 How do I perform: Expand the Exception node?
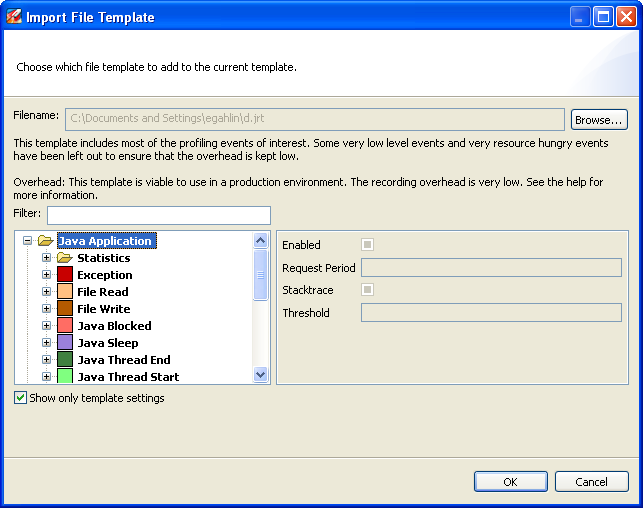[46, 275]
